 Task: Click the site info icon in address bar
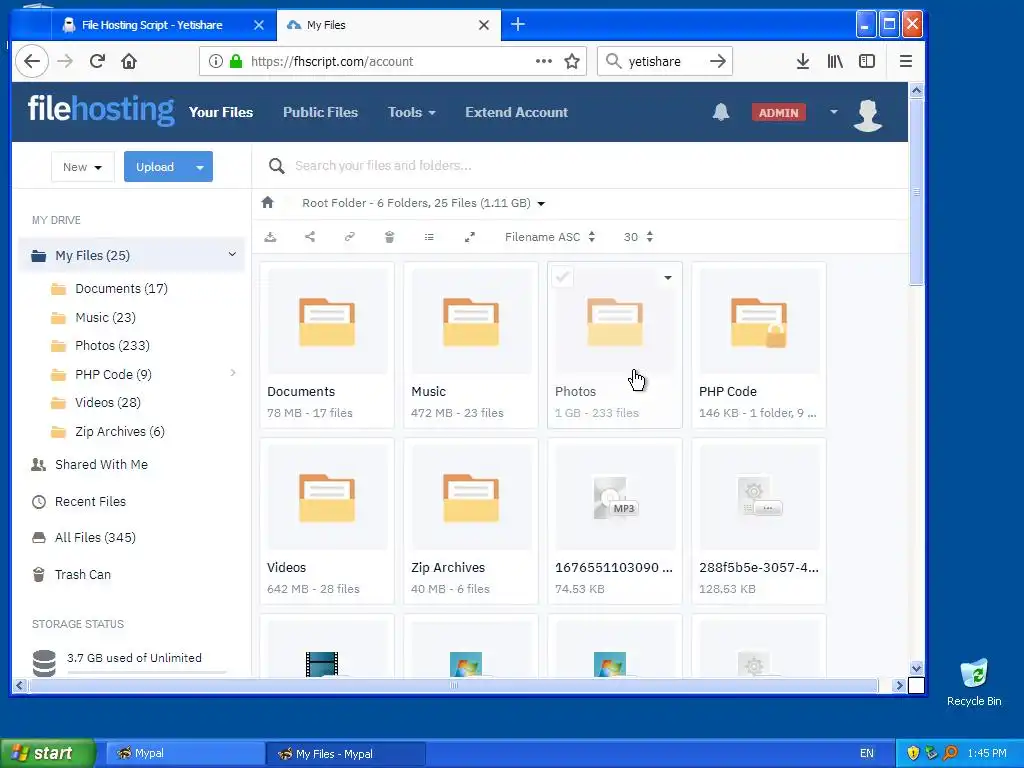pyautogui.click(x=216, y=61)
